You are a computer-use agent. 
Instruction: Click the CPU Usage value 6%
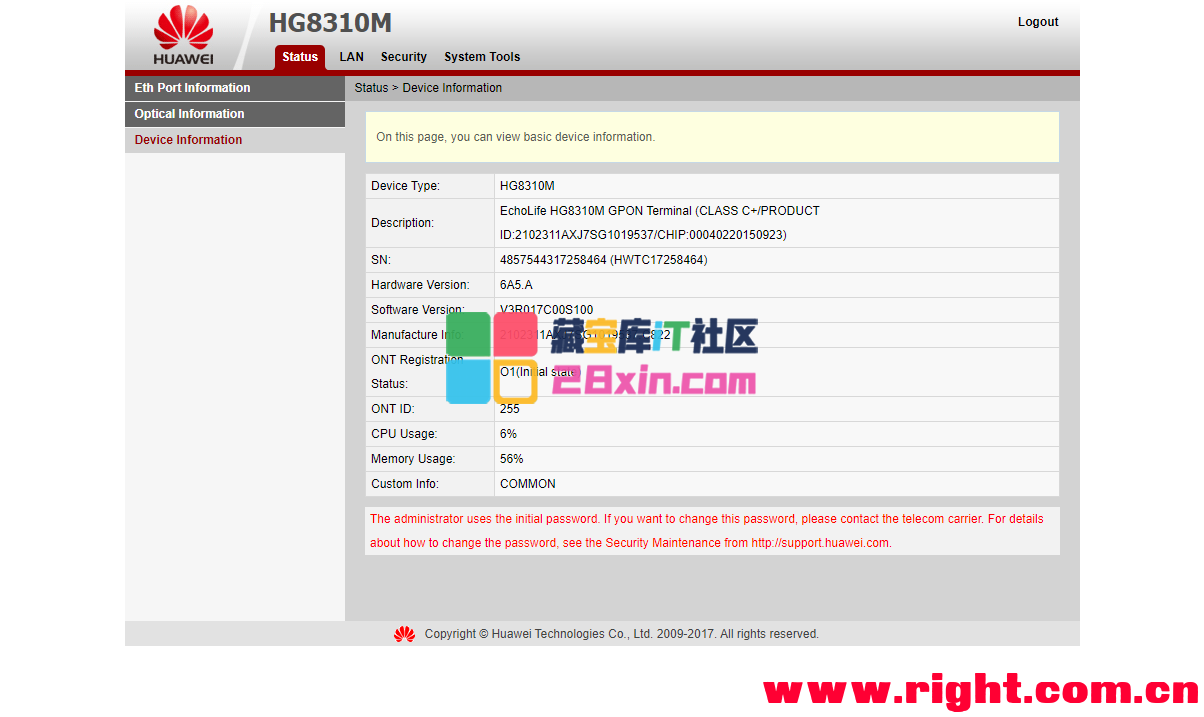(x=508, y=434)
